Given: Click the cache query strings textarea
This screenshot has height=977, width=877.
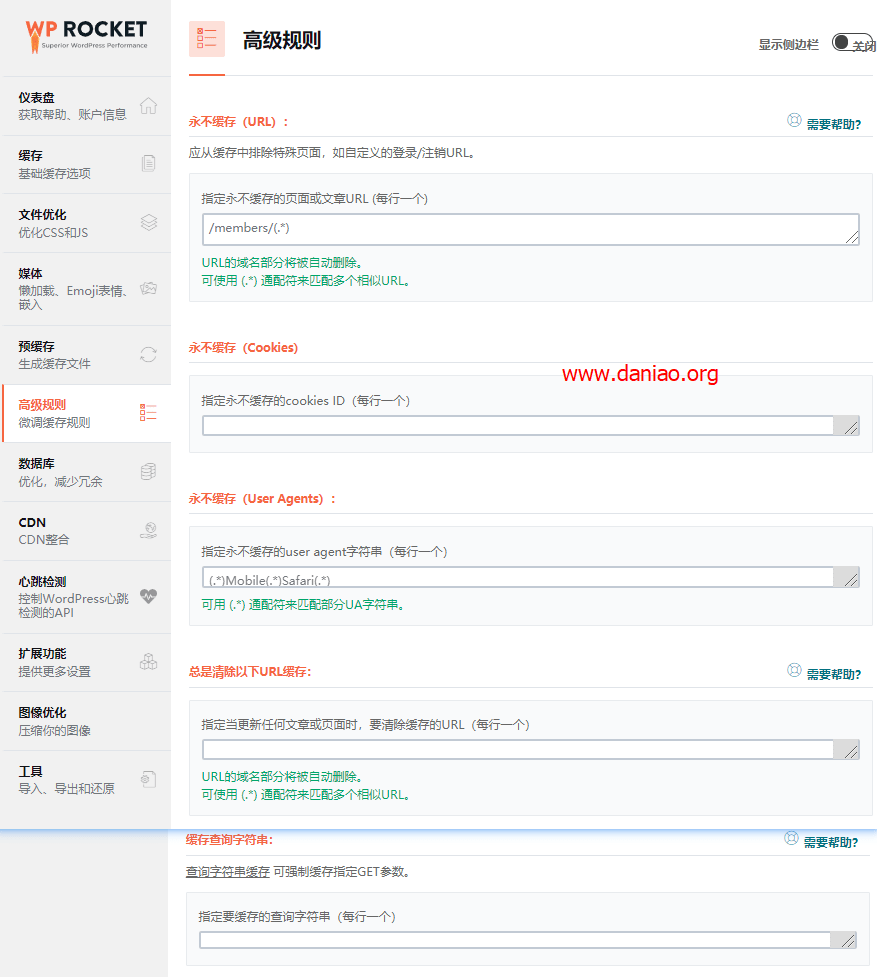Looking at the screenshot, I should tap(528, 940).
